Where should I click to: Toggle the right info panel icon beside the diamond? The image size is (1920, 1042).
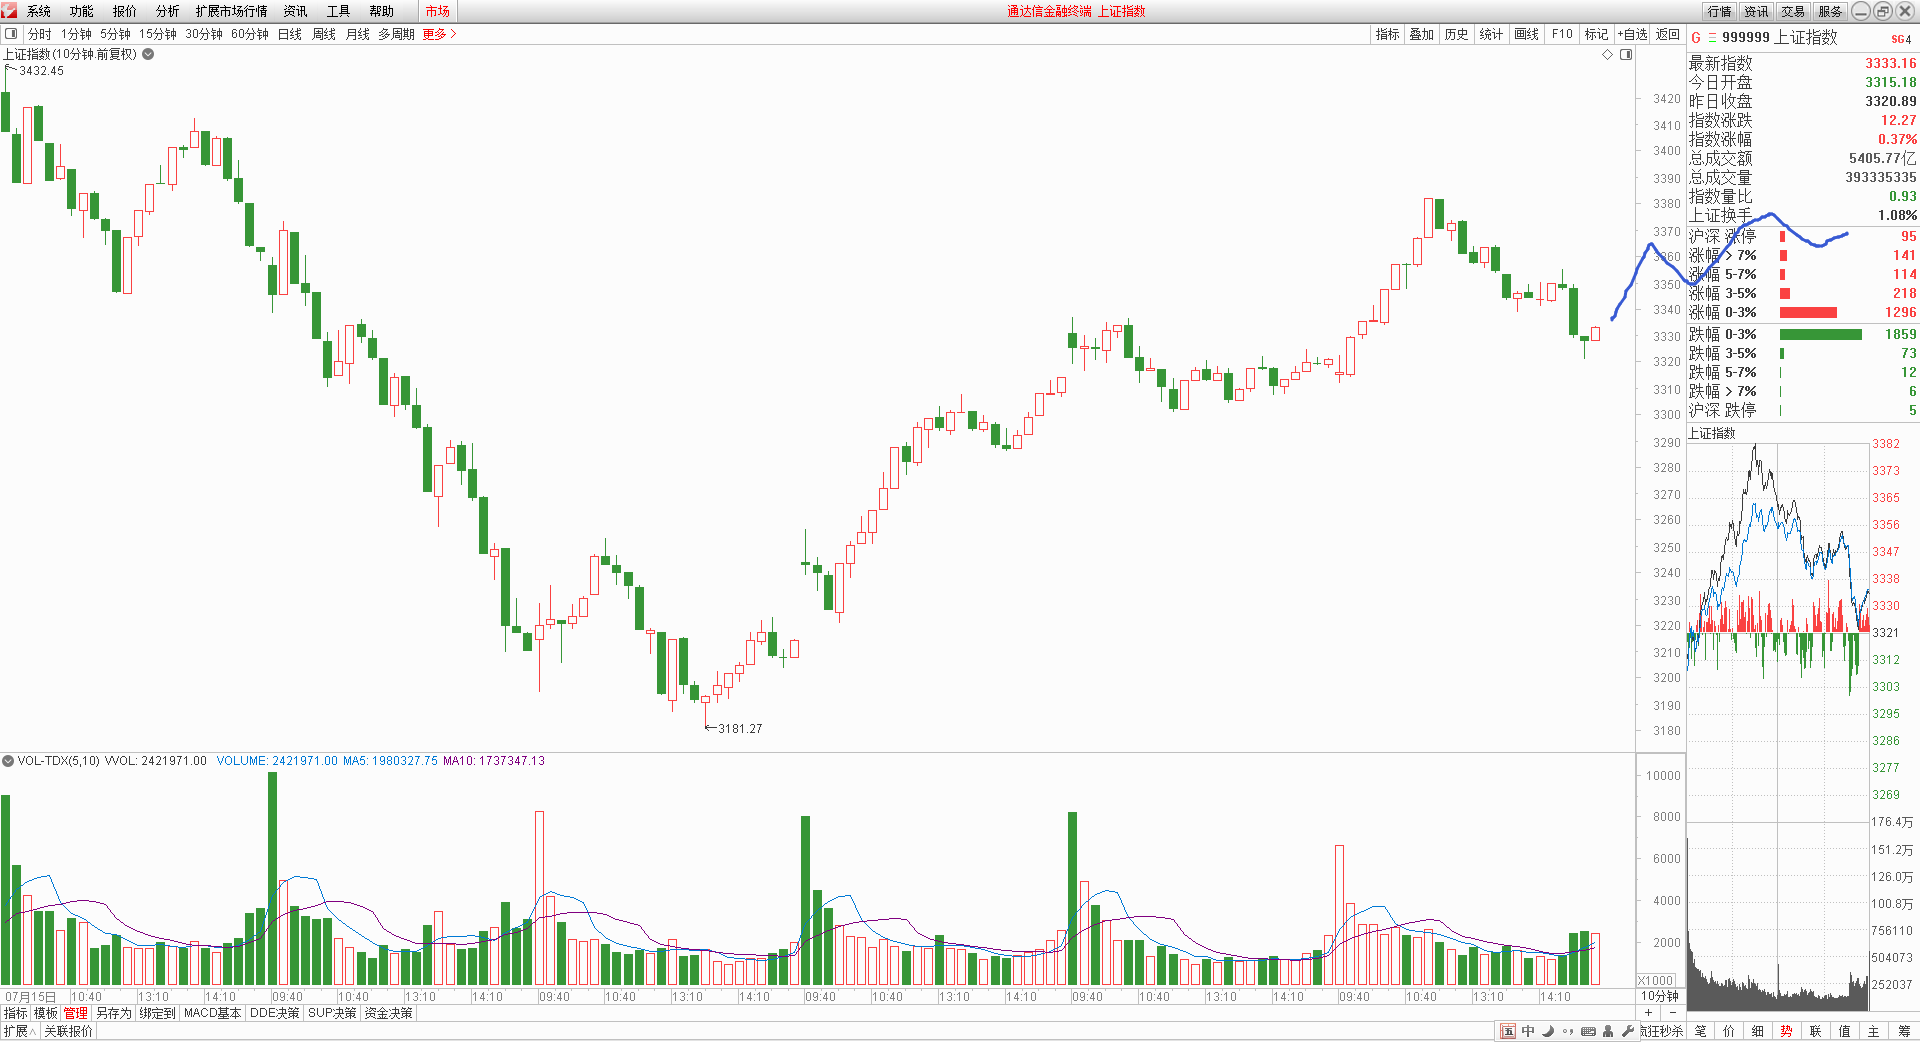(x=1626, y=55)
